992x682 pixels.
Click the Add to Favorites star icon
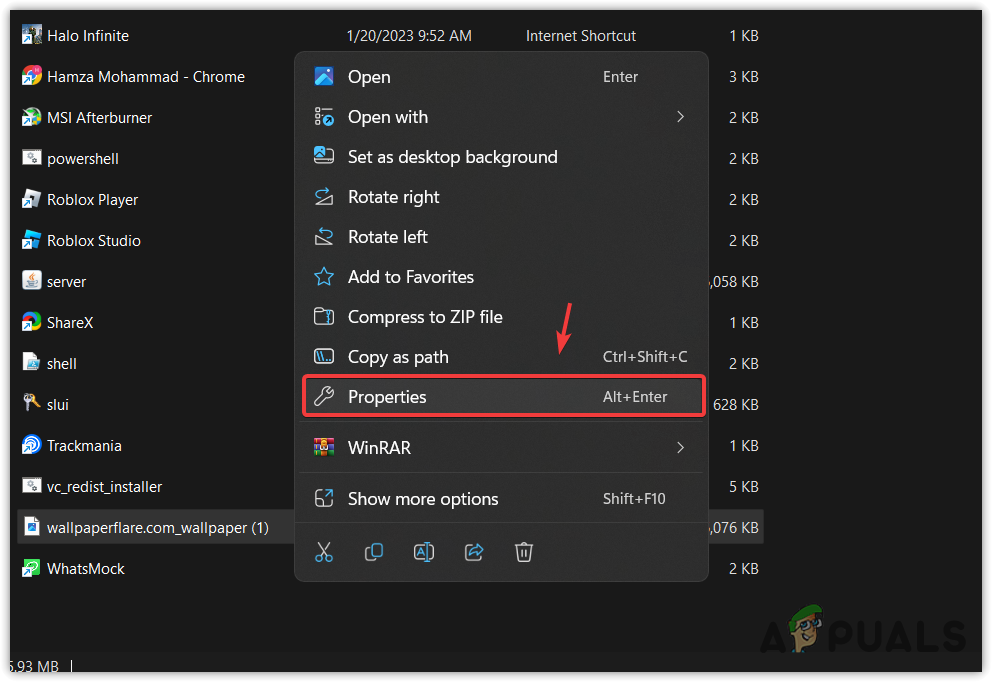(x=324, y=276)
